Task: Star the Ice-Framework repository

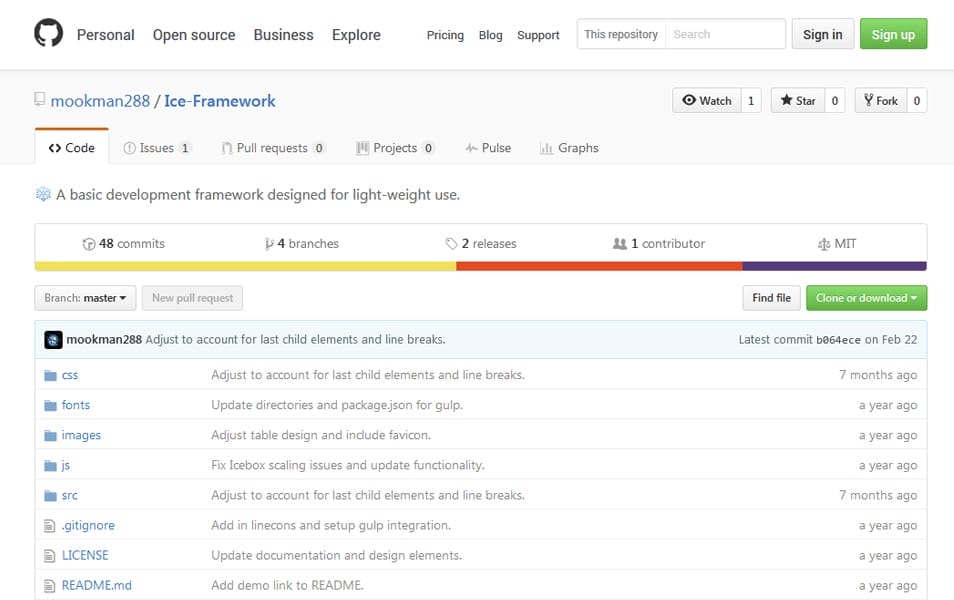Action: (798, 100)
